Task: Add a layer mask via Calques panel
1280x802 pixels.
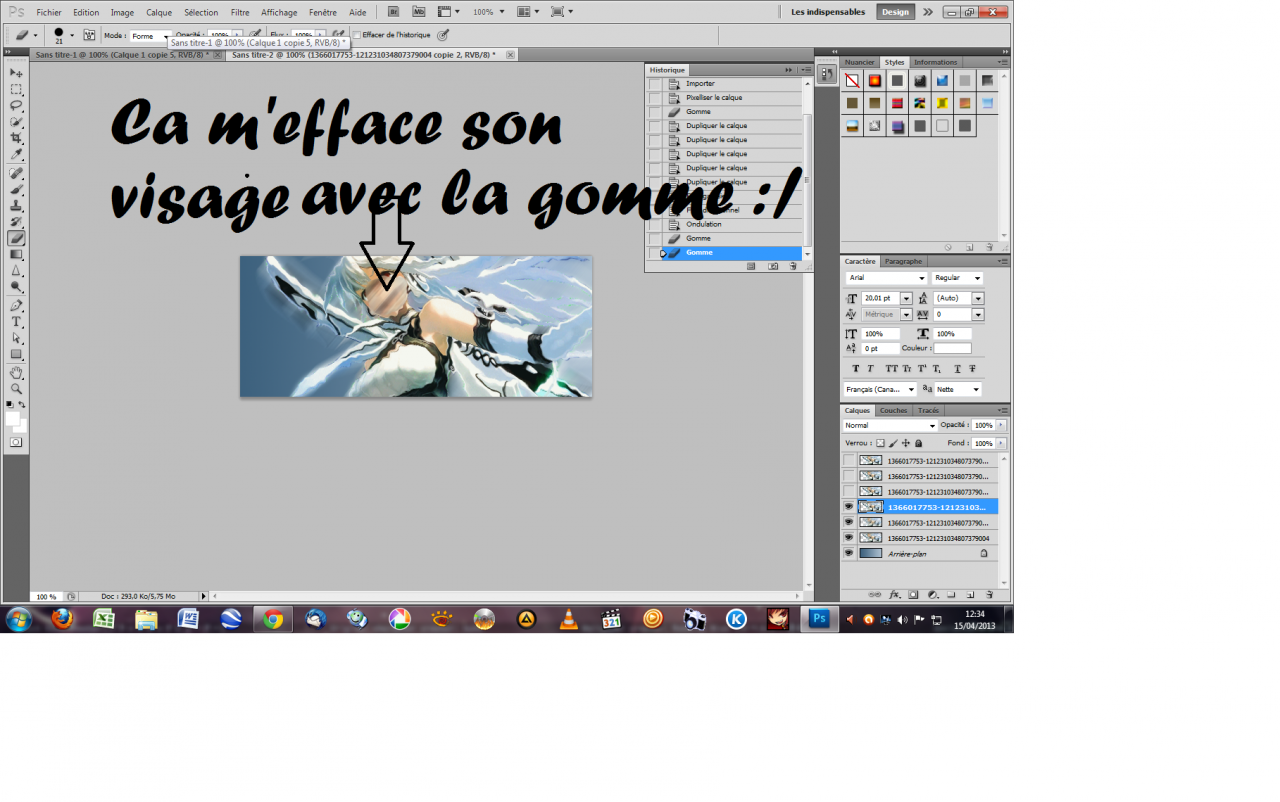Action: point(913,594)
